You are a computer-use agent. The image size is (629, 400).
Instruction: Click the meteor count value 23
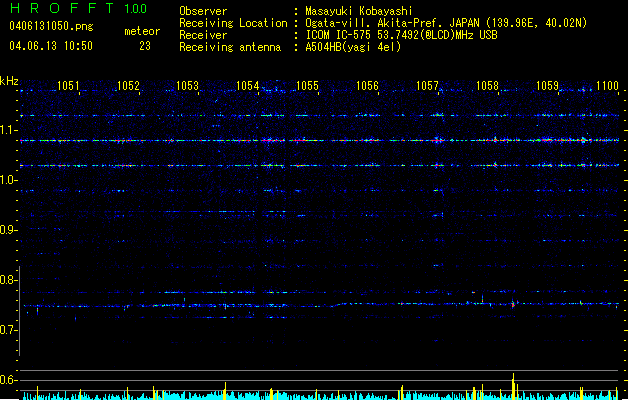click(145, 46)
